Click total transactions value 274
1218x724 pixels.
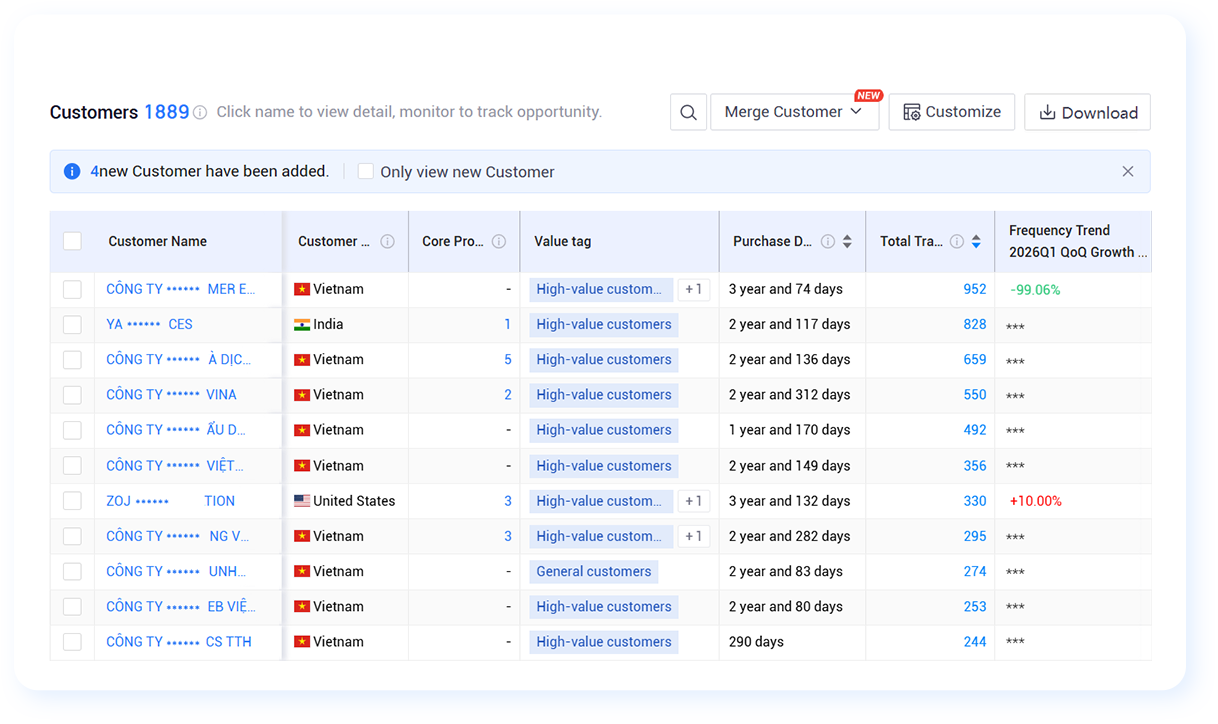(x=975, y=572)
